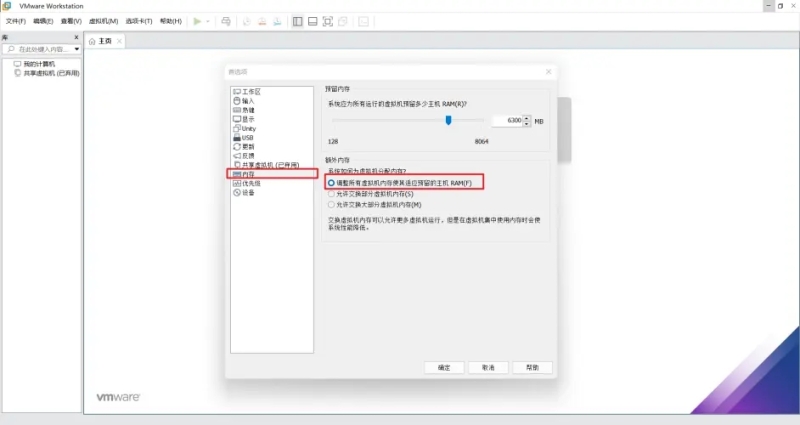
Task: Select 优先级 in the preferences list
Action: 247,183
